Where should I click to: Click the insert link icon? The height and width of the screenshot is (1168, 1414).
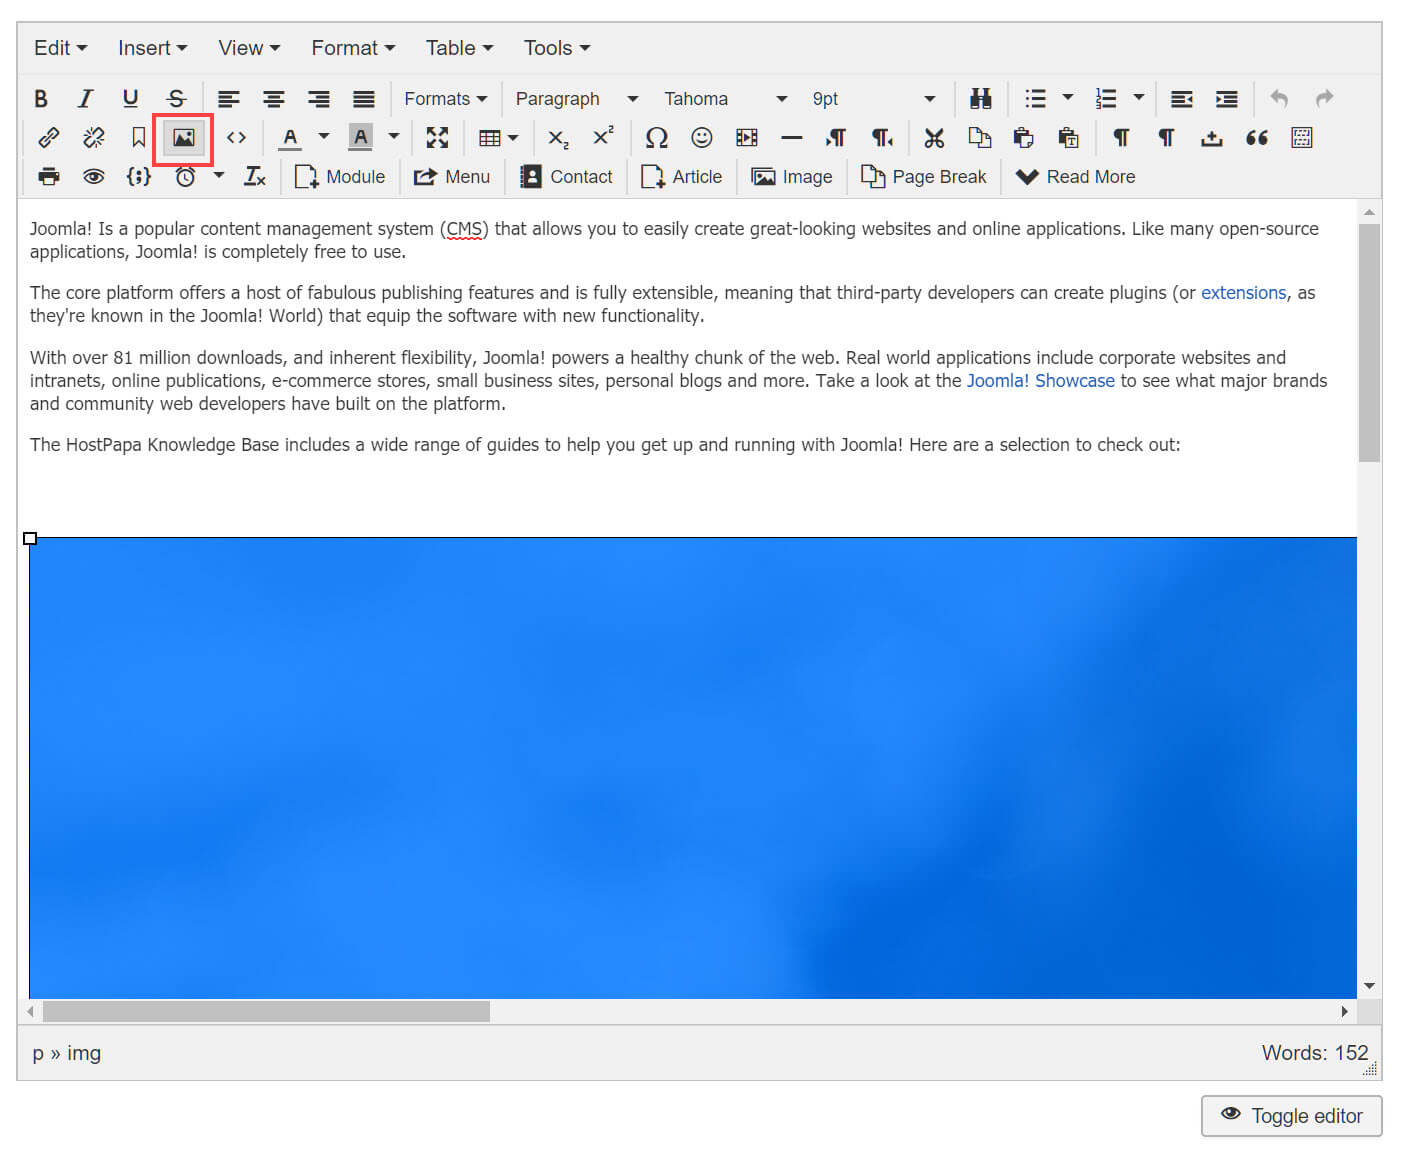pos(48,138)
